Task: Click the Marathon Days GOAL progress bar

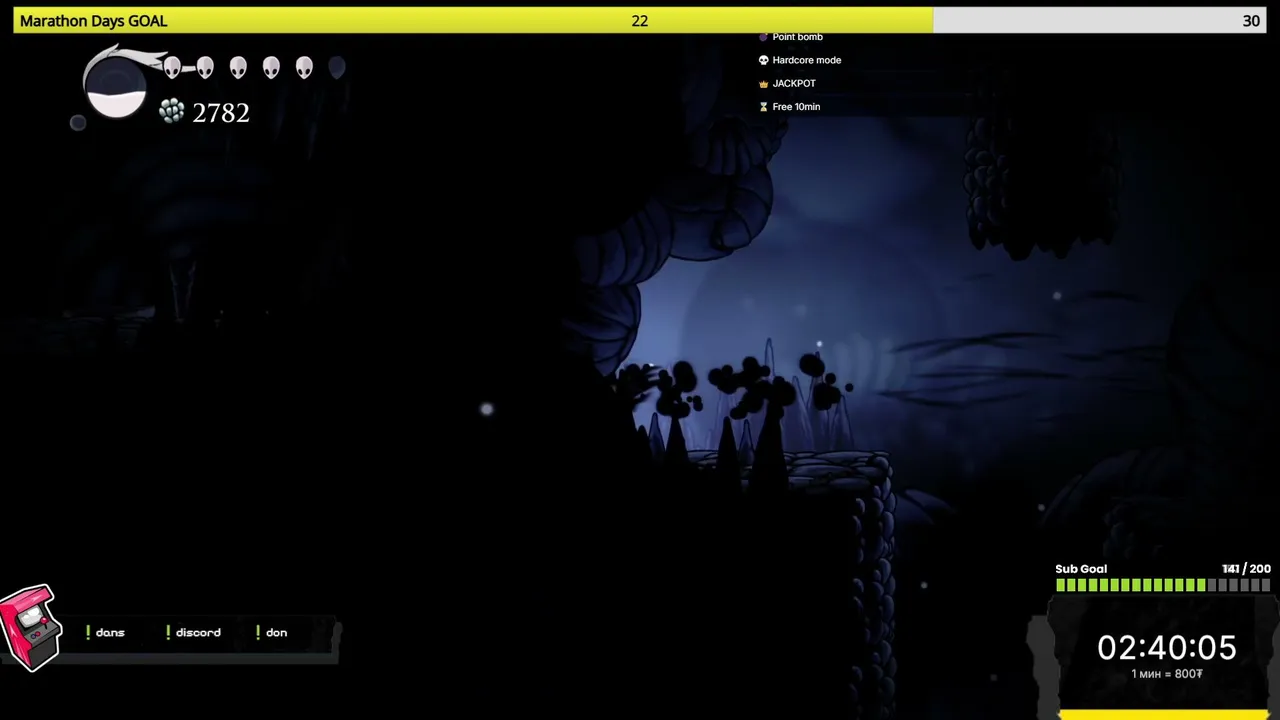Action: pyautogui.click(x=640, y=21)
